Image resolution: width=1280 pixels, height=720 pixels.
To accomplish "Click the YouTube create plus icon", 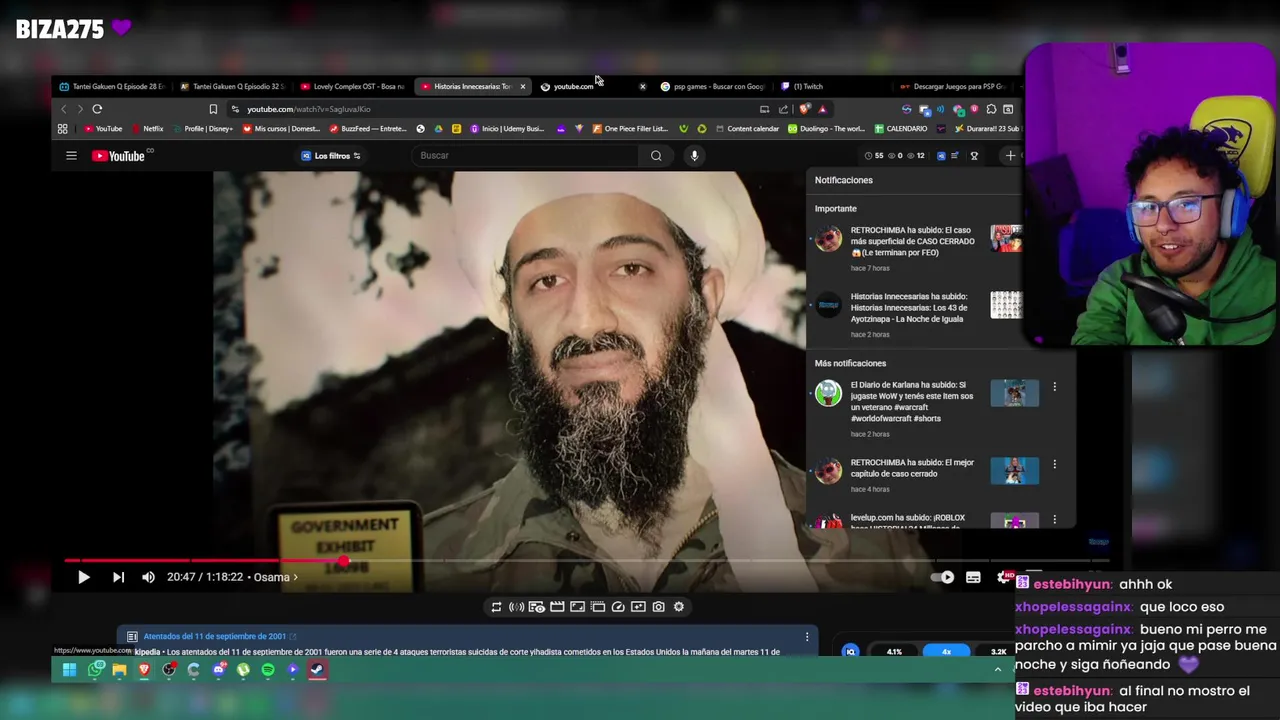I will pyautogui.click(x=1010, y=156).
